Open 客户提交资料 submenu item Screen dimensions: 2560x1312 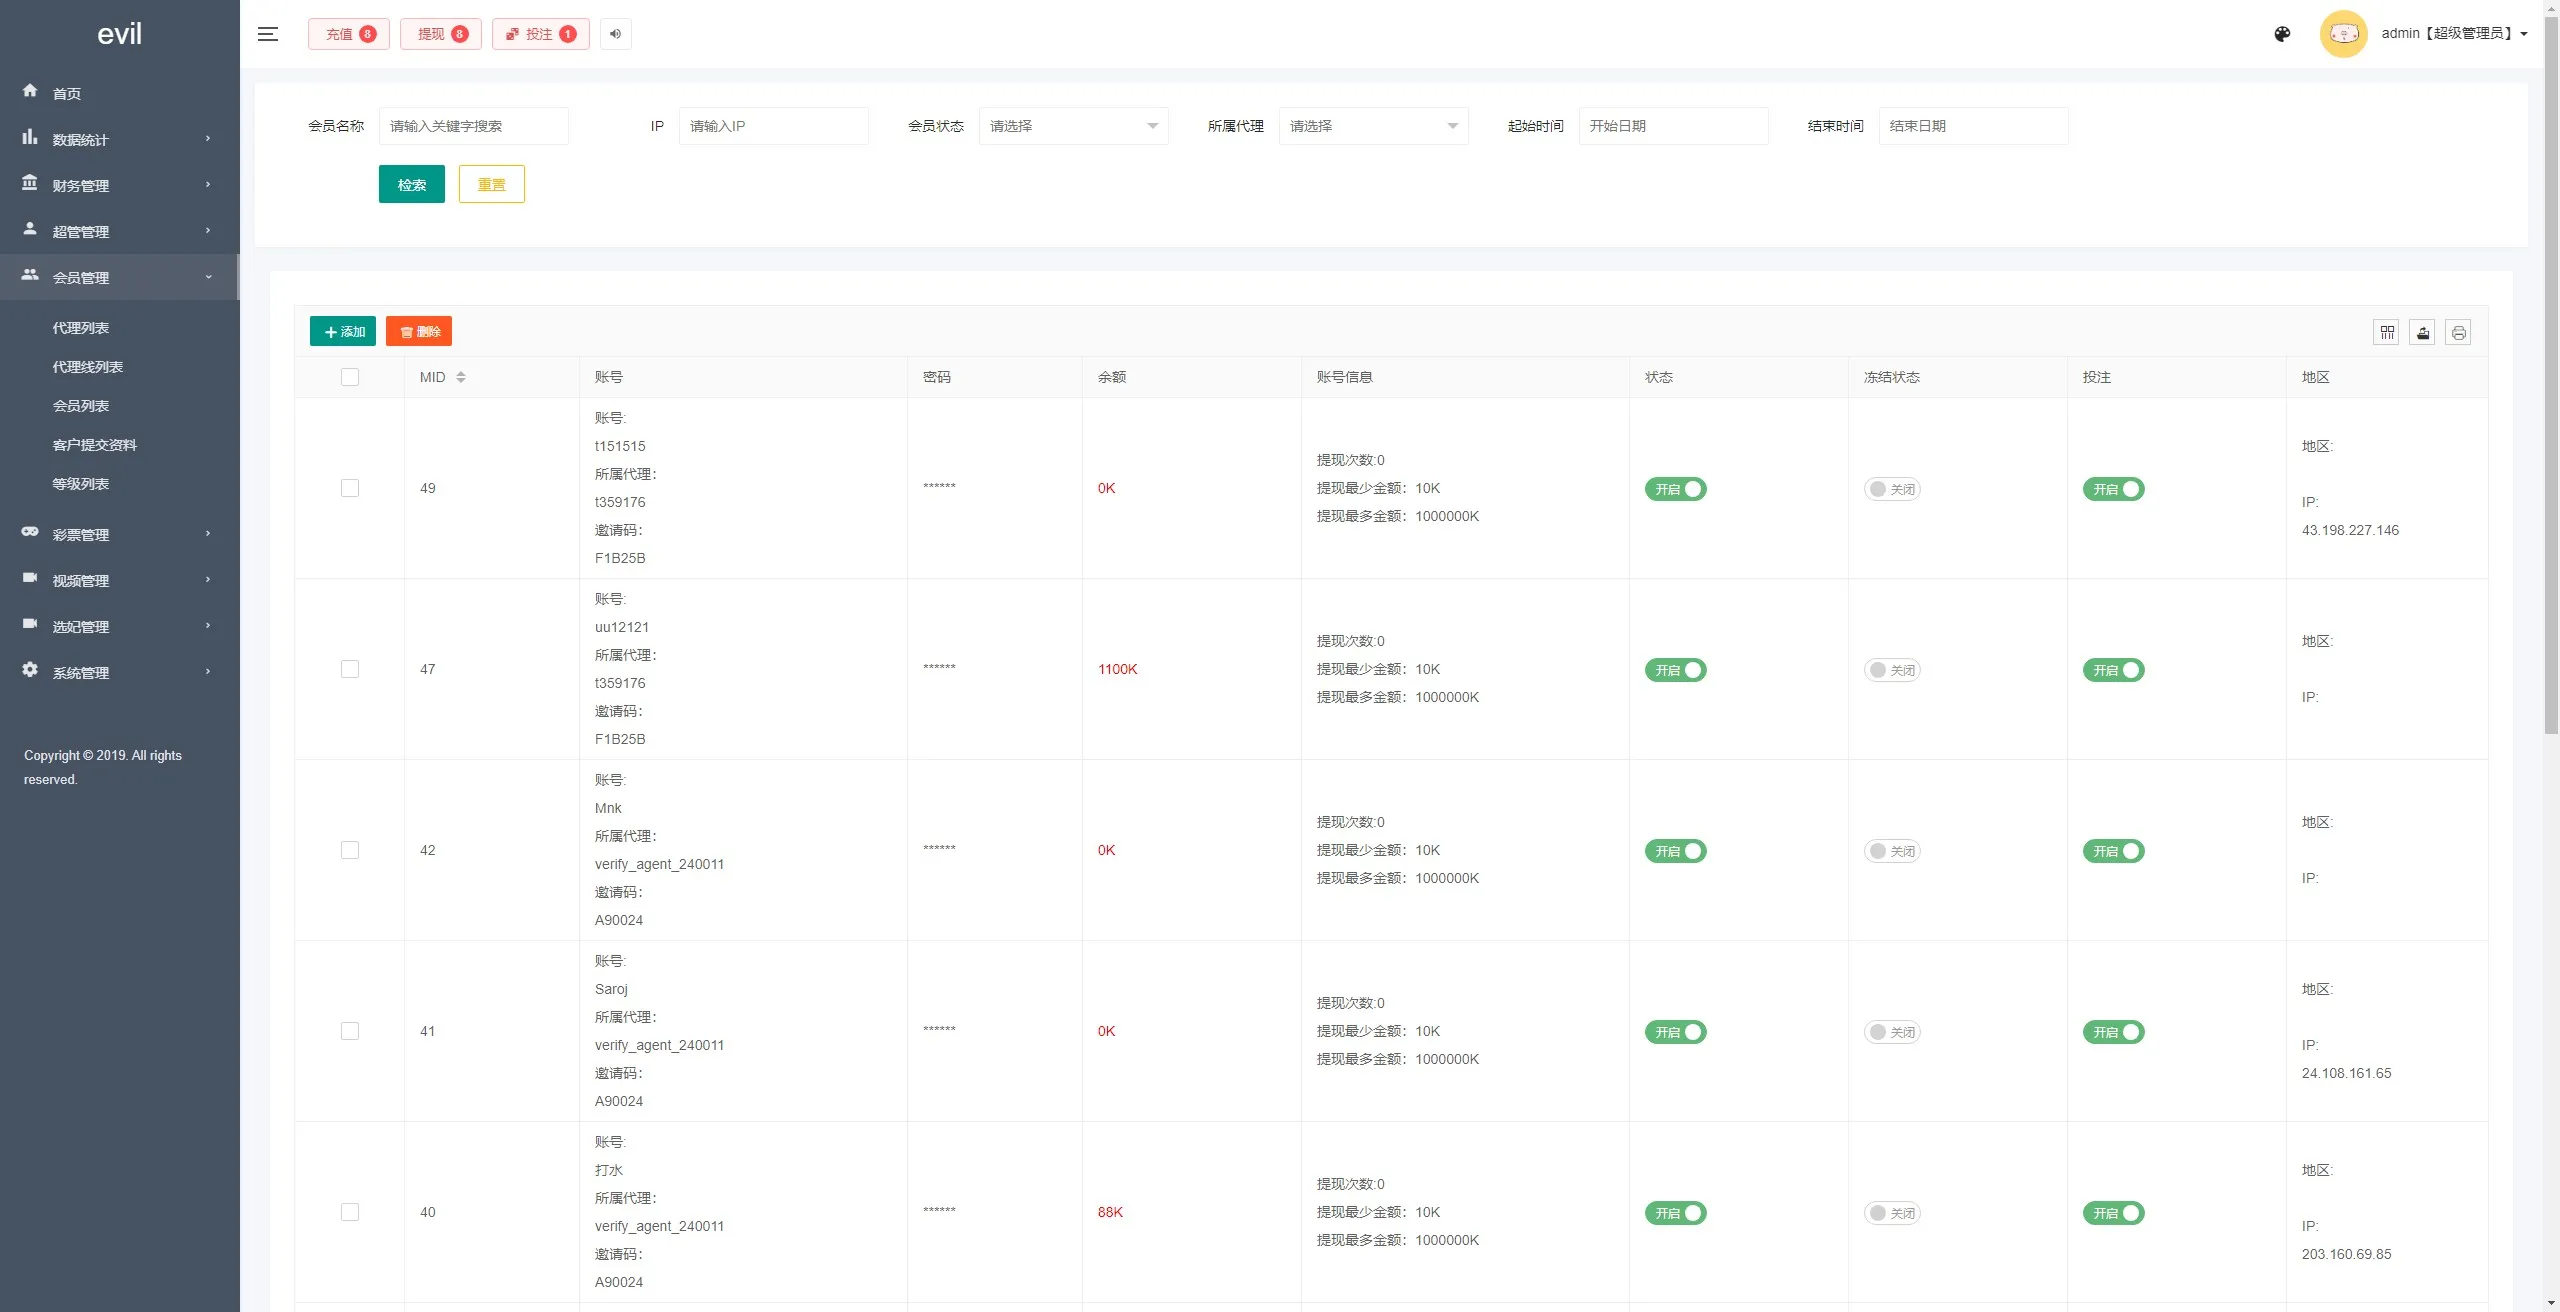pos(95,445)
